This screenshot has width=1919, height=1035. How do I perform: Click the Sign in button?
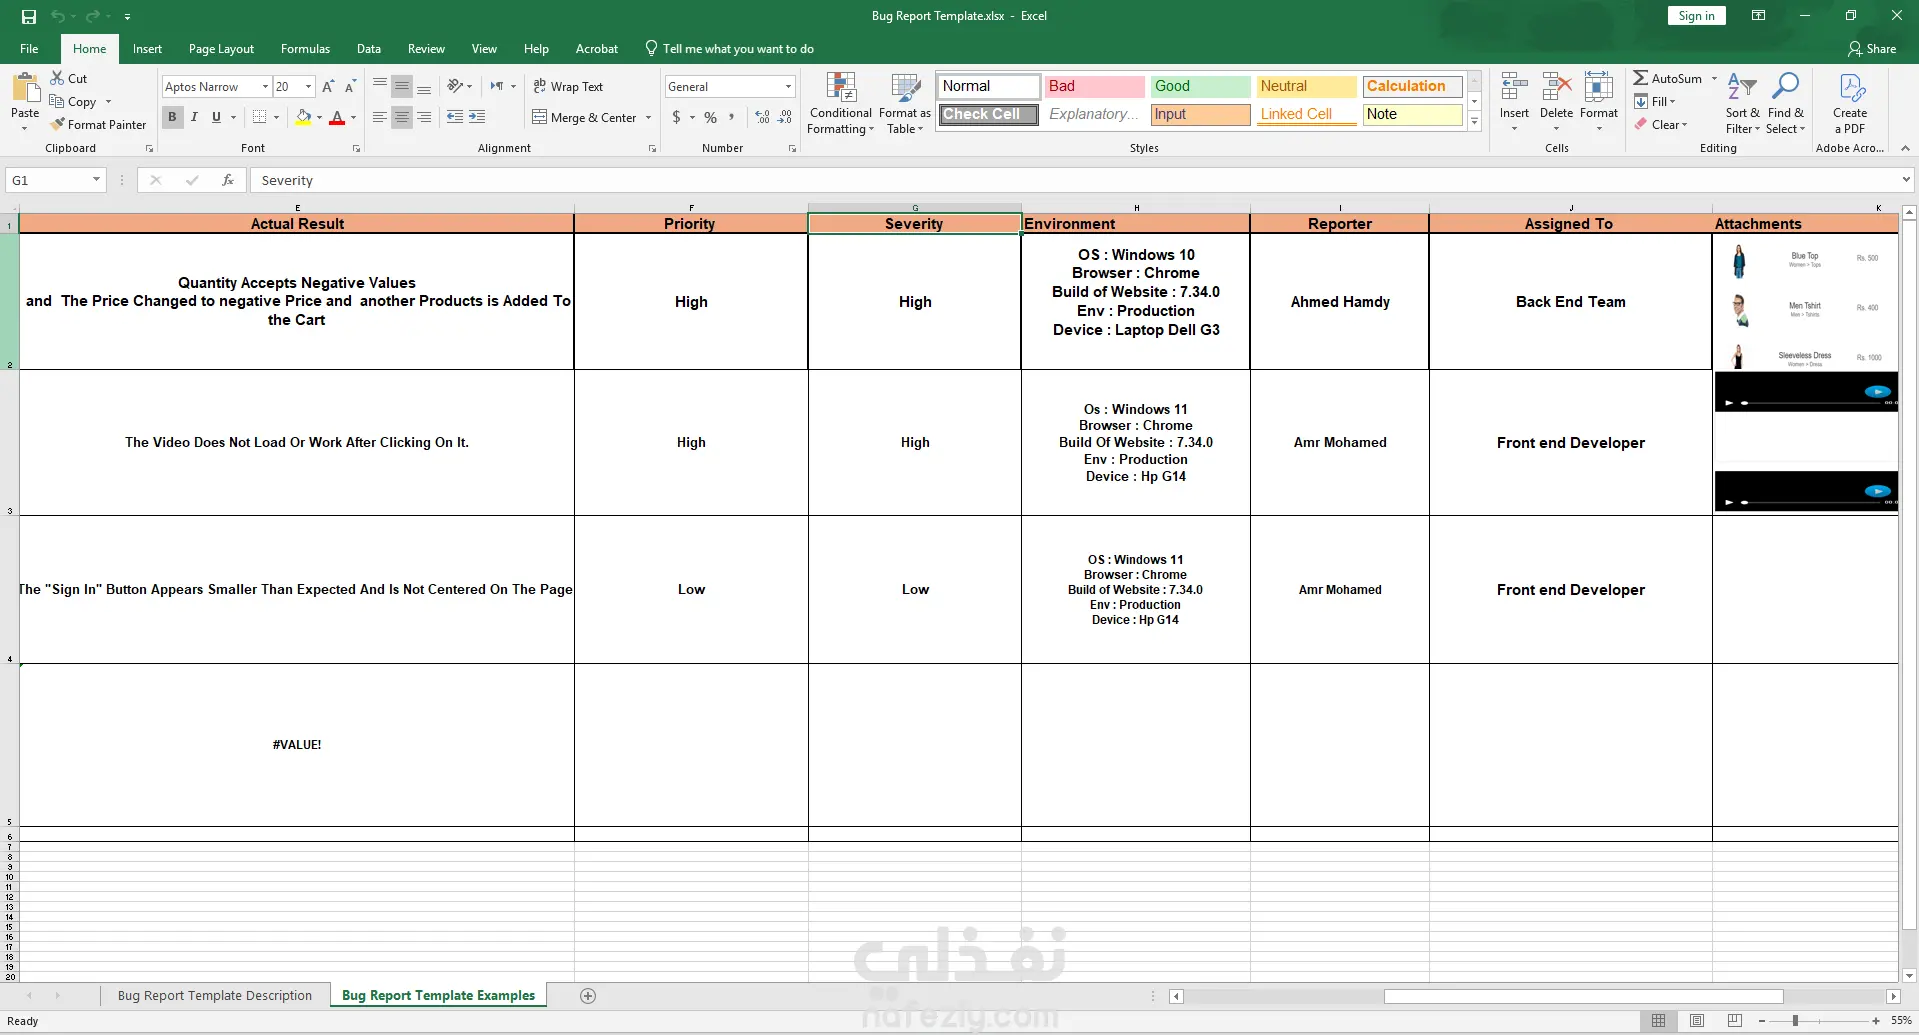pyautogui.click(x=1696, y=16)
